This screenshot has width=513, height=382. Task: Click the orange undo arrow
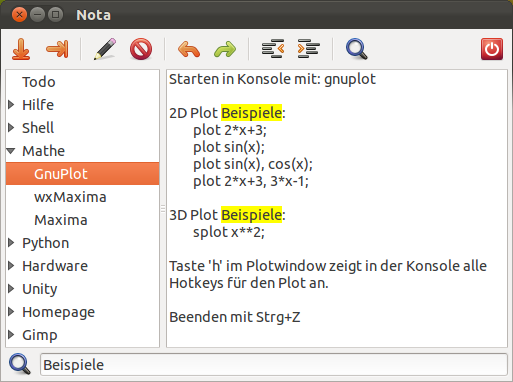[189, 49]
